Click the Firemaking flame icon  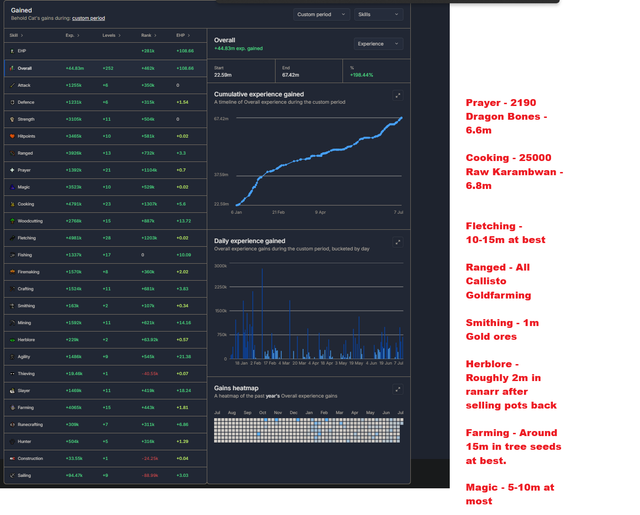12,272
